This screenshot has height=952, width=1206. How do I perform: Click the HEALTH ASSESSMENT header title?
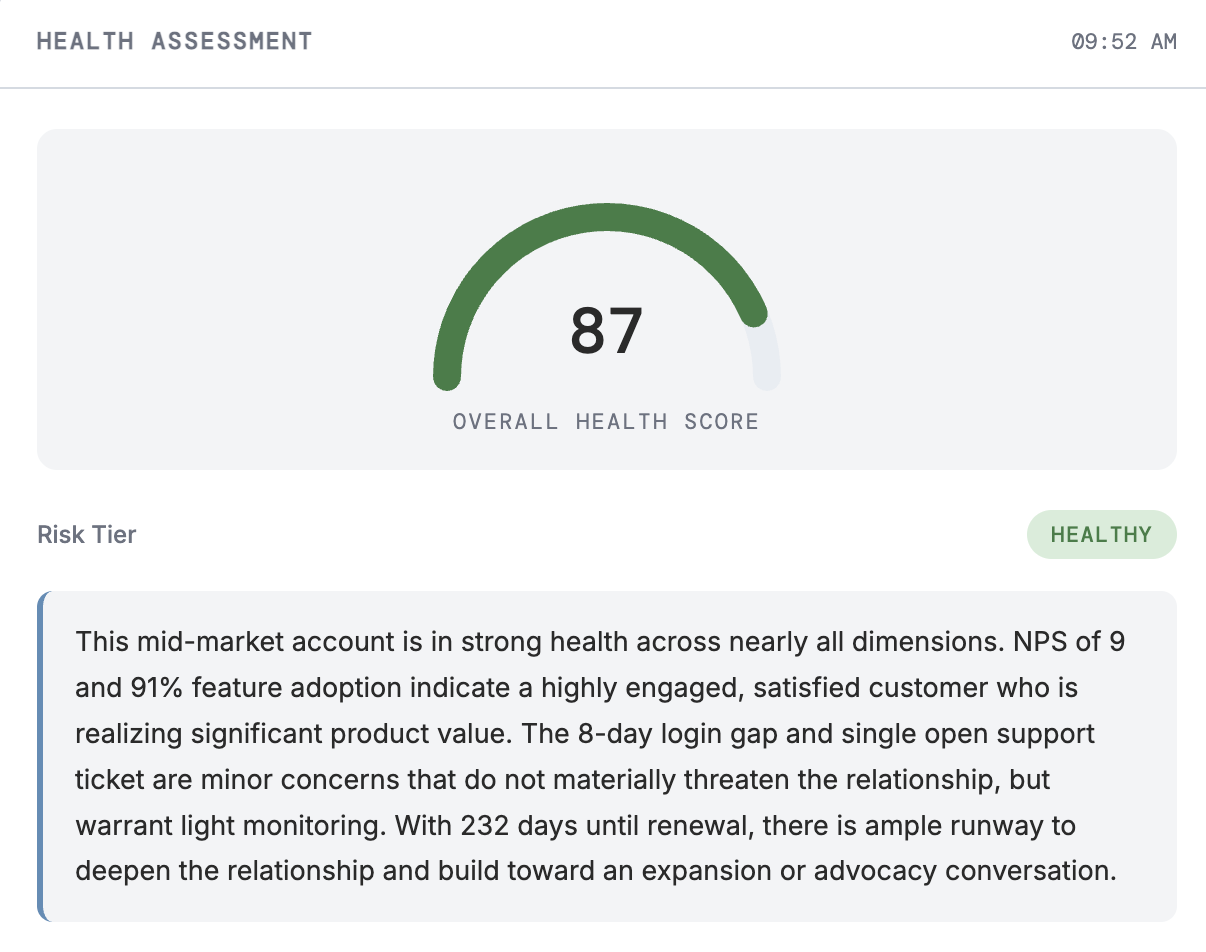point(174,41)
